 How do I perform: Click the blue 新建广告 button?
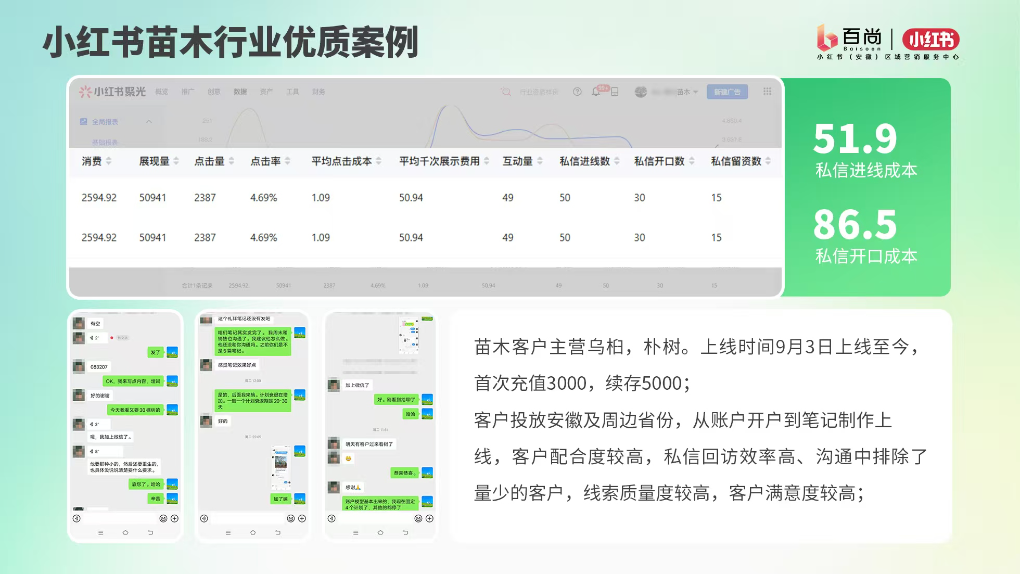pyautogui.click(x=727, y=92)
